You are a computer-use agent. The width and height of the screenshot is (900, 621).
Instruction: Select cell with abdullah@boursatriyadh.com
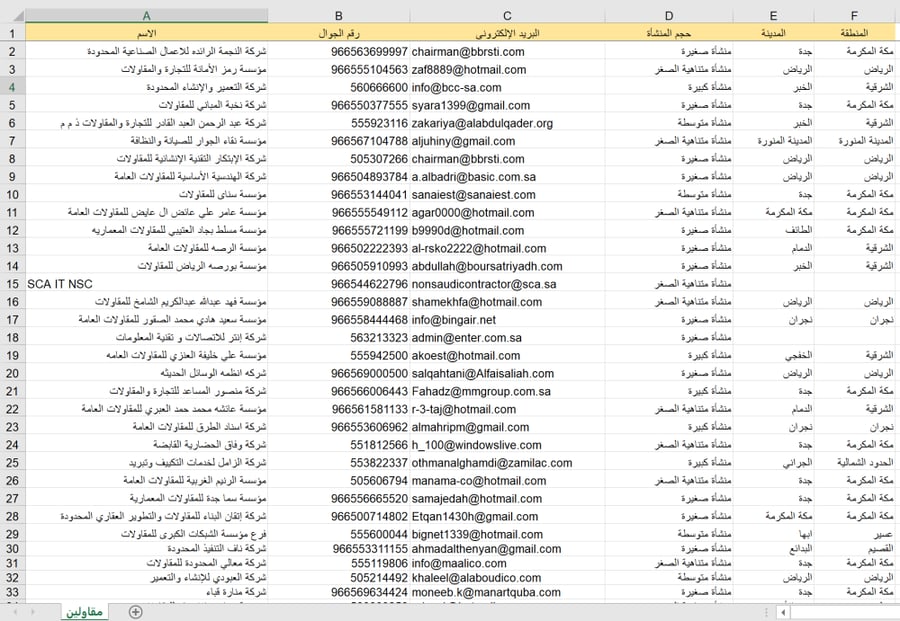point(507,266)
